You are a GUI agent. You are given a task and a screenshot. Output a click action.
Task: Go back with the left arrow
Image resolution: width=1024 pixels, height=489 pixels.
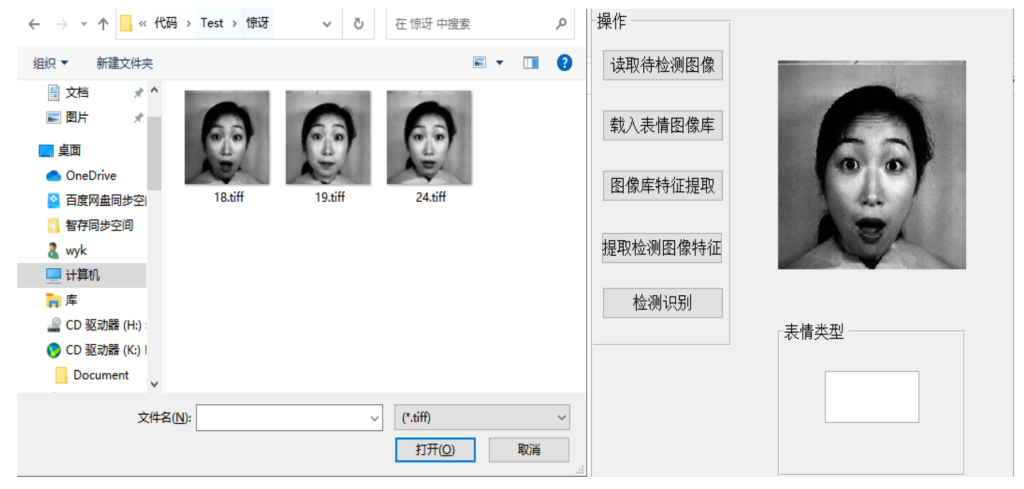[34, 24]
